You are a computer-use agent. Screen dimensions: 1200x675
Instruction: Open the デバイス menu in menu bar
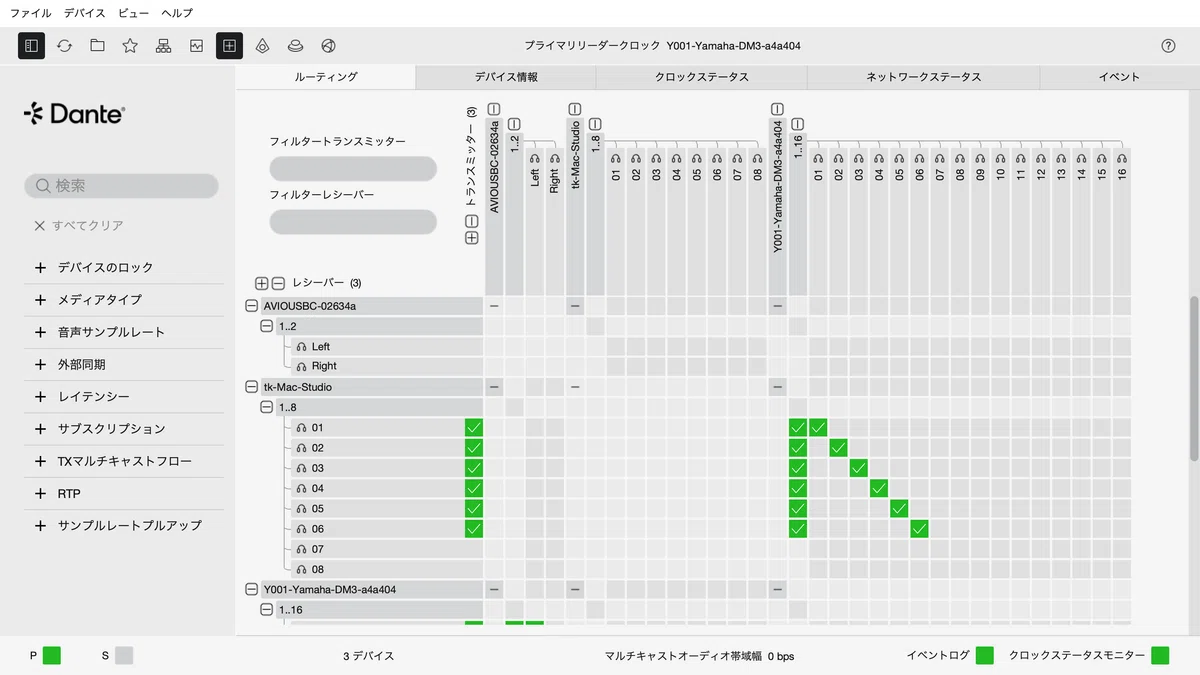pos(84,13)
